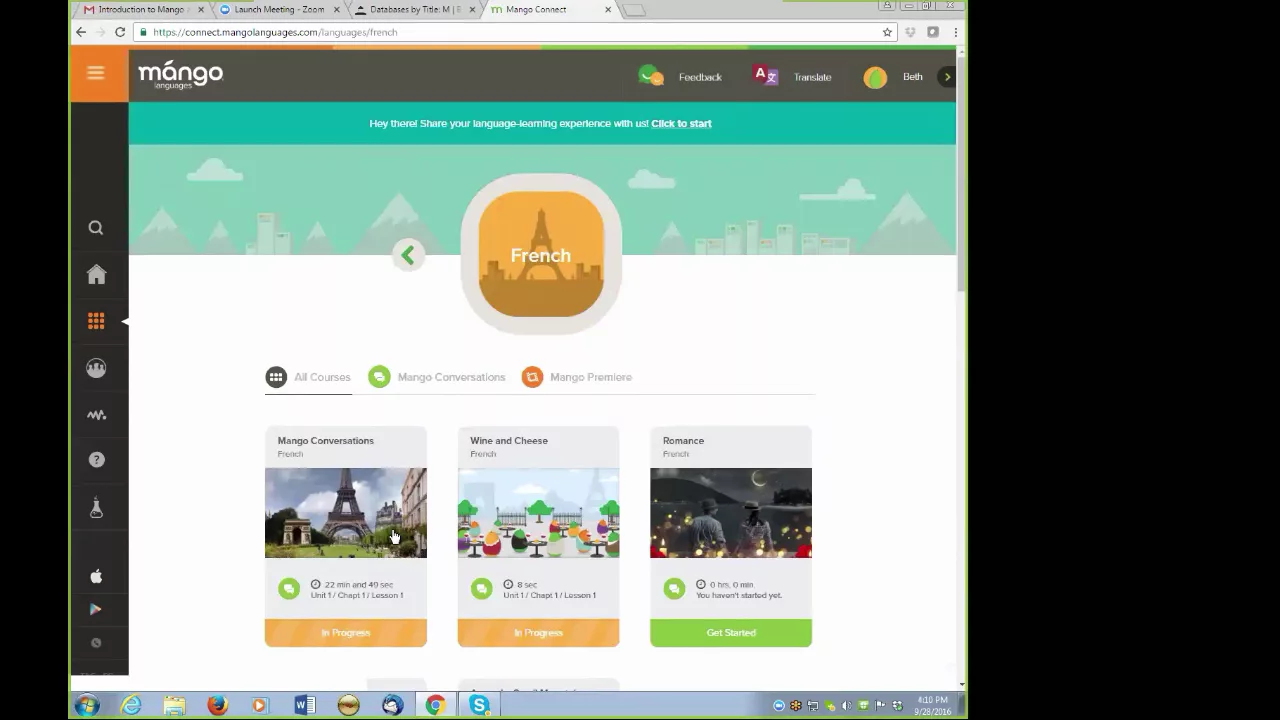
Task: Open Microsoft Word from the taskbar
Action: click(x=304, y=705)
